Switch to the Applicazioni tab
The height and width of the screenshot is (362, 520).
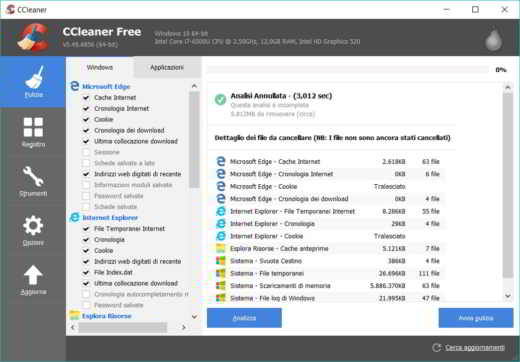[x=167, y=67]
